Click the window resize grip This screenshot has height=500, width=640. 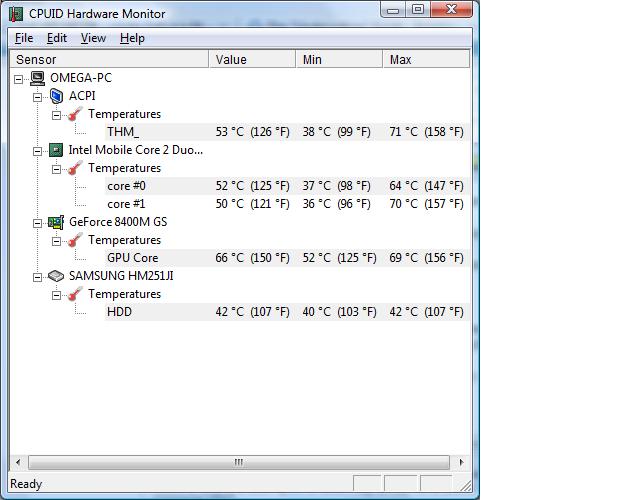[466, 485]
